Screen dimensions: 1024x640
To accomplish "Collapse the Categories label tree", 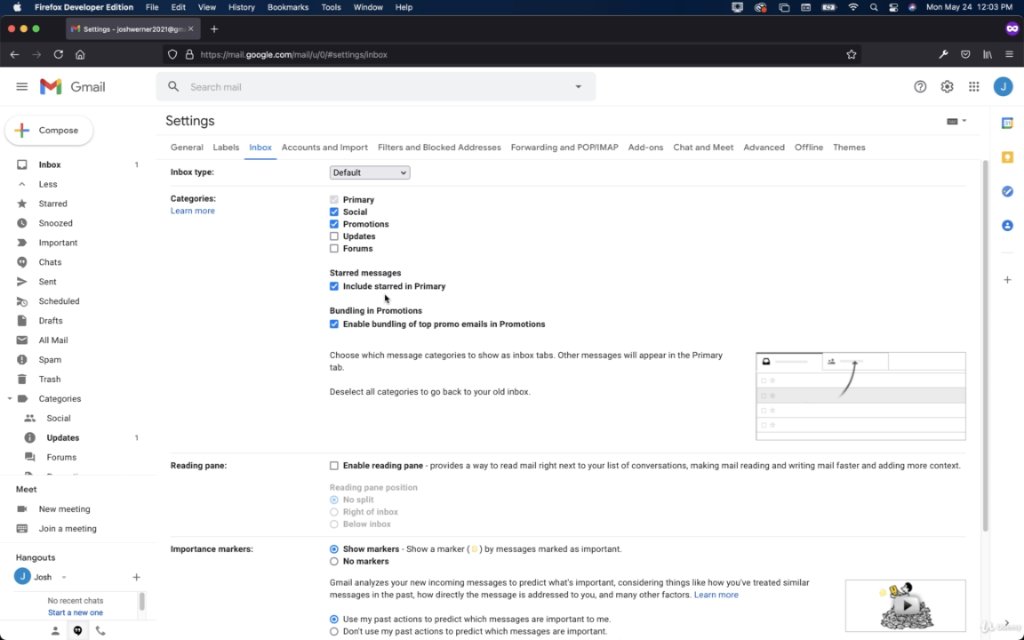I will 9,398.
